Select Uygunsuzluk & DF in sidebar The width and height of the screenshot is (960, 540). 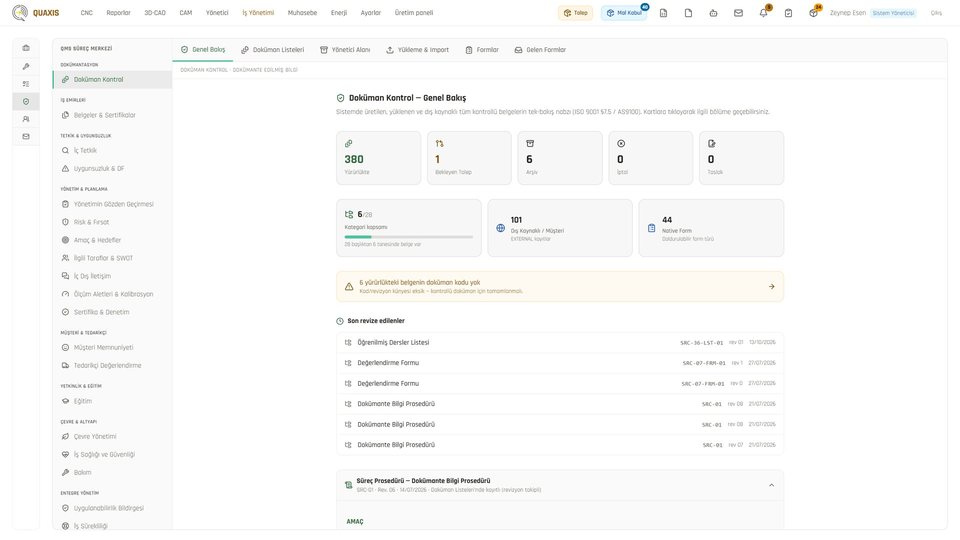click(112, 168)
